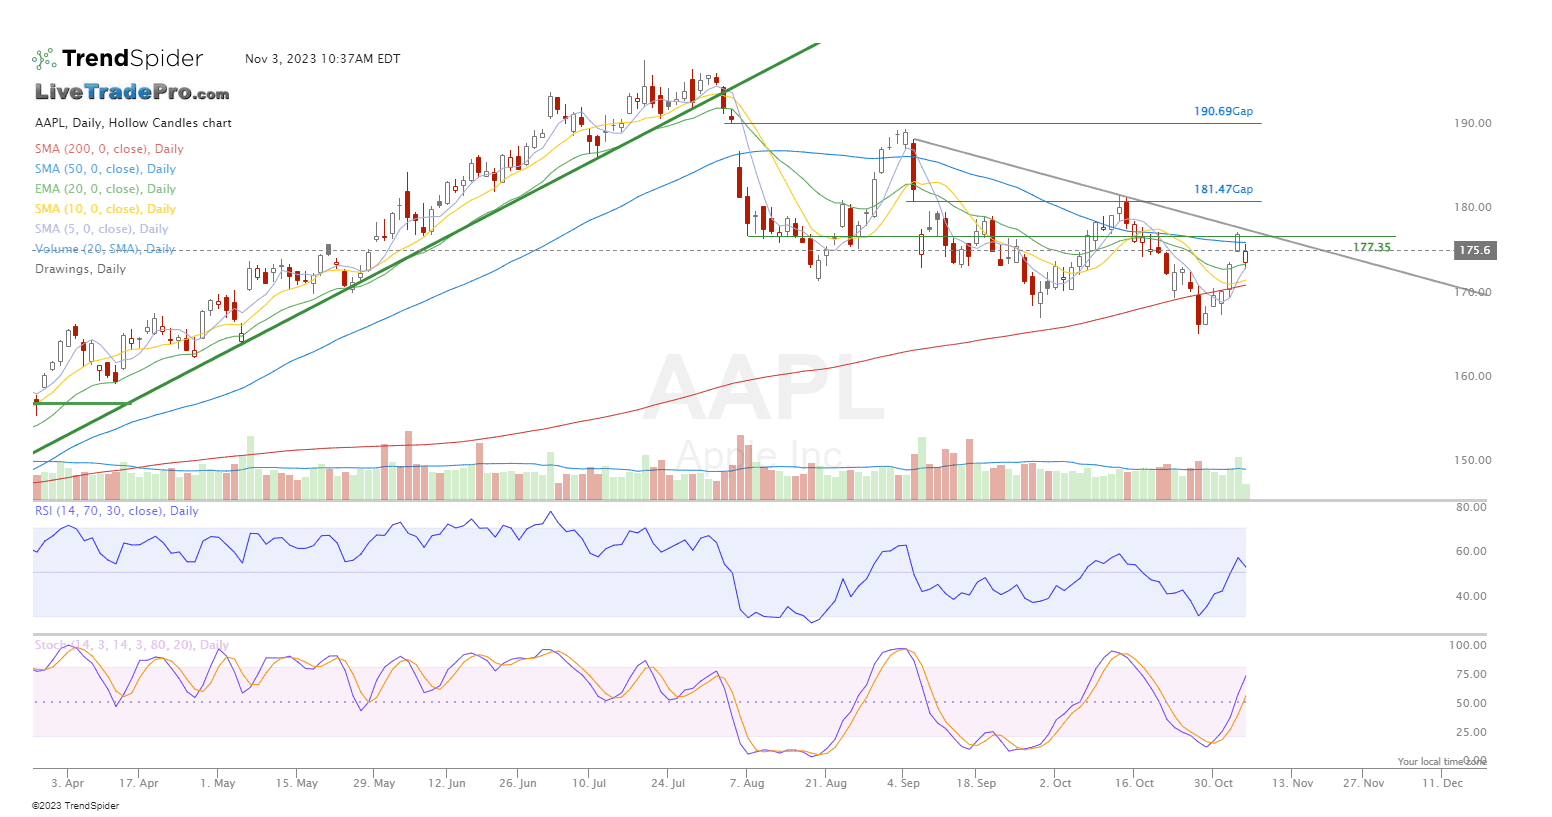
Task: Click the 25.00 Stoch axis value
Action: [1471, 732]
